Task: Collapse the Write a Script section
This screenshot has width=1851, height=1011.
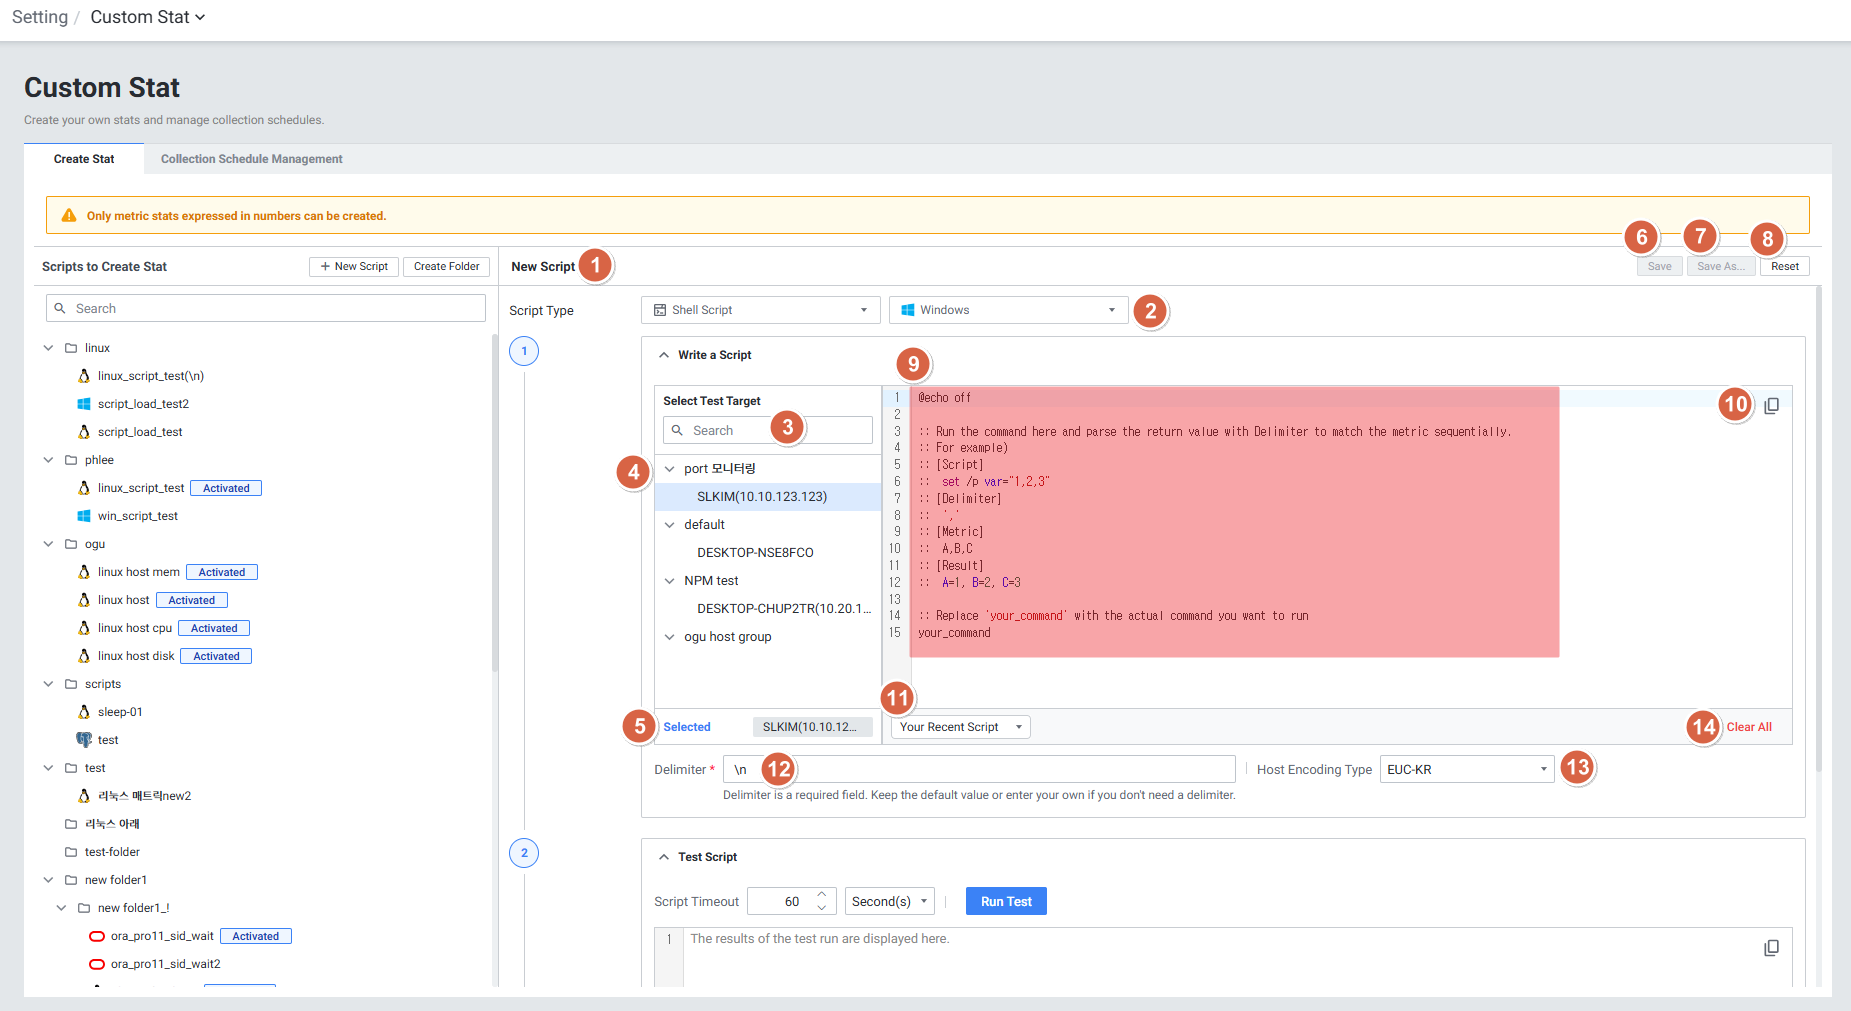Action: [x=664, y=355]
